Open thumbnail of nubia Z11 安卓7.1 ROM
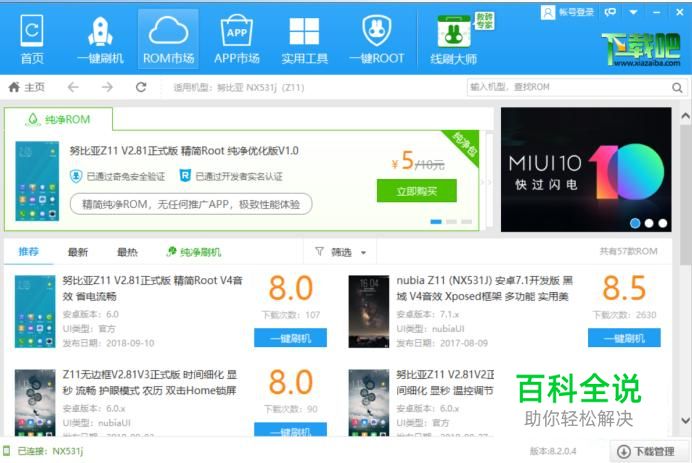 (x=369, y=312)
